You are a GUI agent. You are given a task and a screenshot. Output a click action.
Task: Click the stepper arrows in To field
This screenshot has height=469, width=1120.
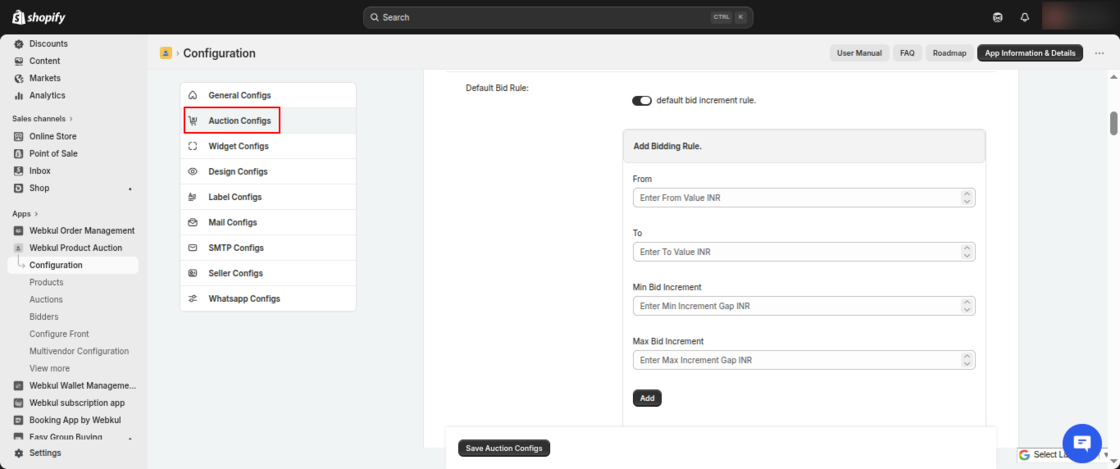pyautogui.click(x=966, y=252)
